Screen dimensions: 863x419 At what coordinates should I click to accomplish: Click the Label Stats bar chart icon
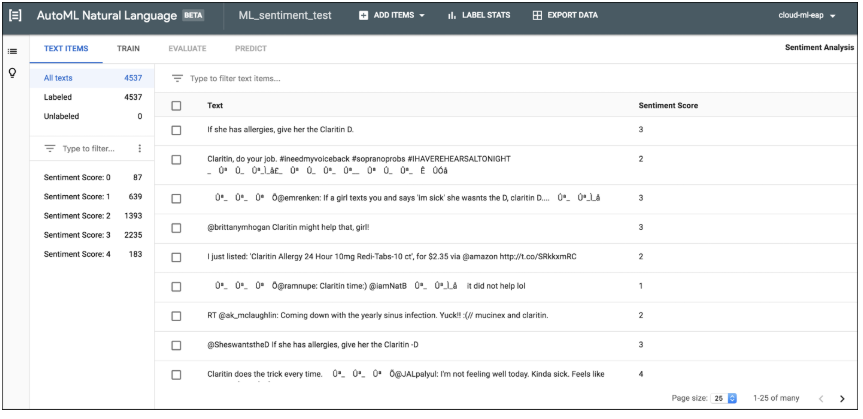pyautogui.click(x=452, y=15)
